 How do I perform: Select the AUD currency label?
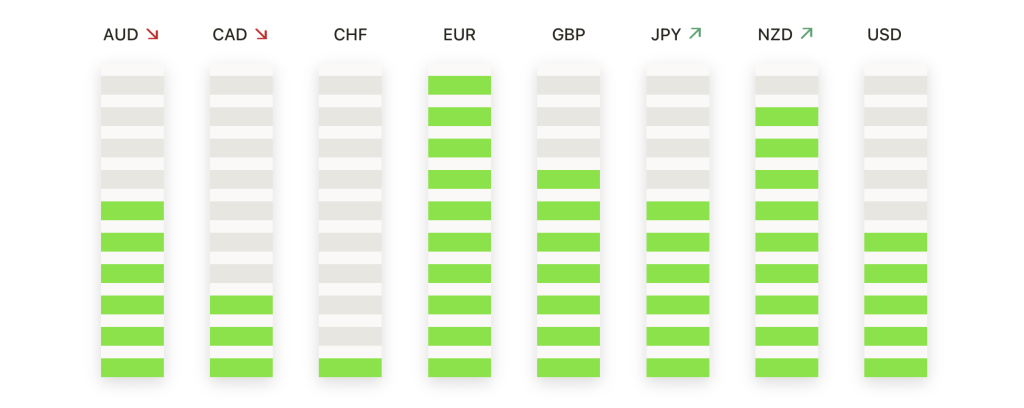pos(121,35)
